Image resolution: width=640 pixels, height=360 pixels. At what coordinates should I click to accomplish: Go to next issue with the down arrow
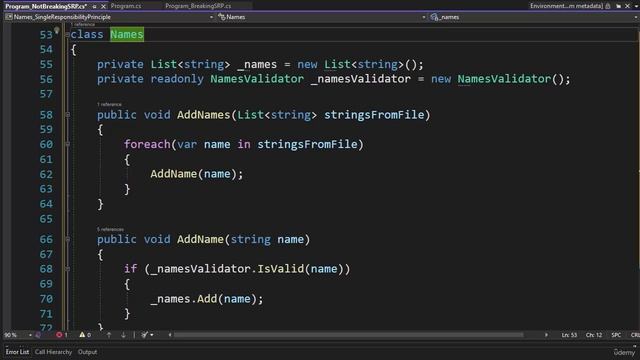[x=123, y=335]
